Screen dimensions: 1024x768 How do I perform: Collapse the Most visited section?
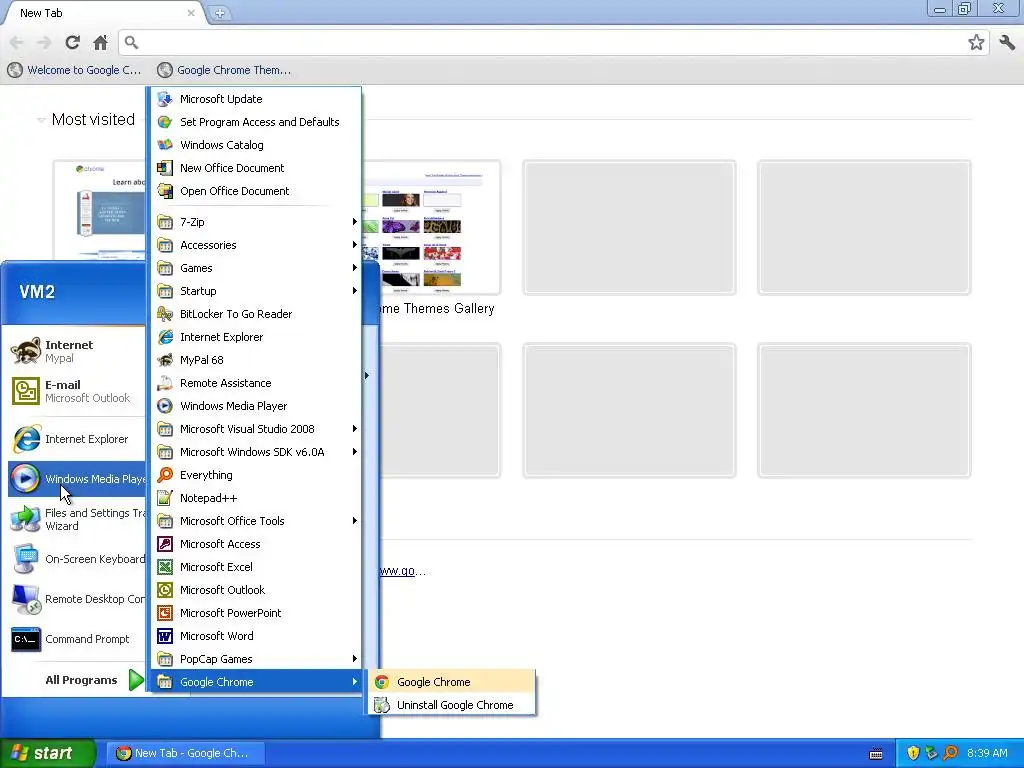click(40, 120)
